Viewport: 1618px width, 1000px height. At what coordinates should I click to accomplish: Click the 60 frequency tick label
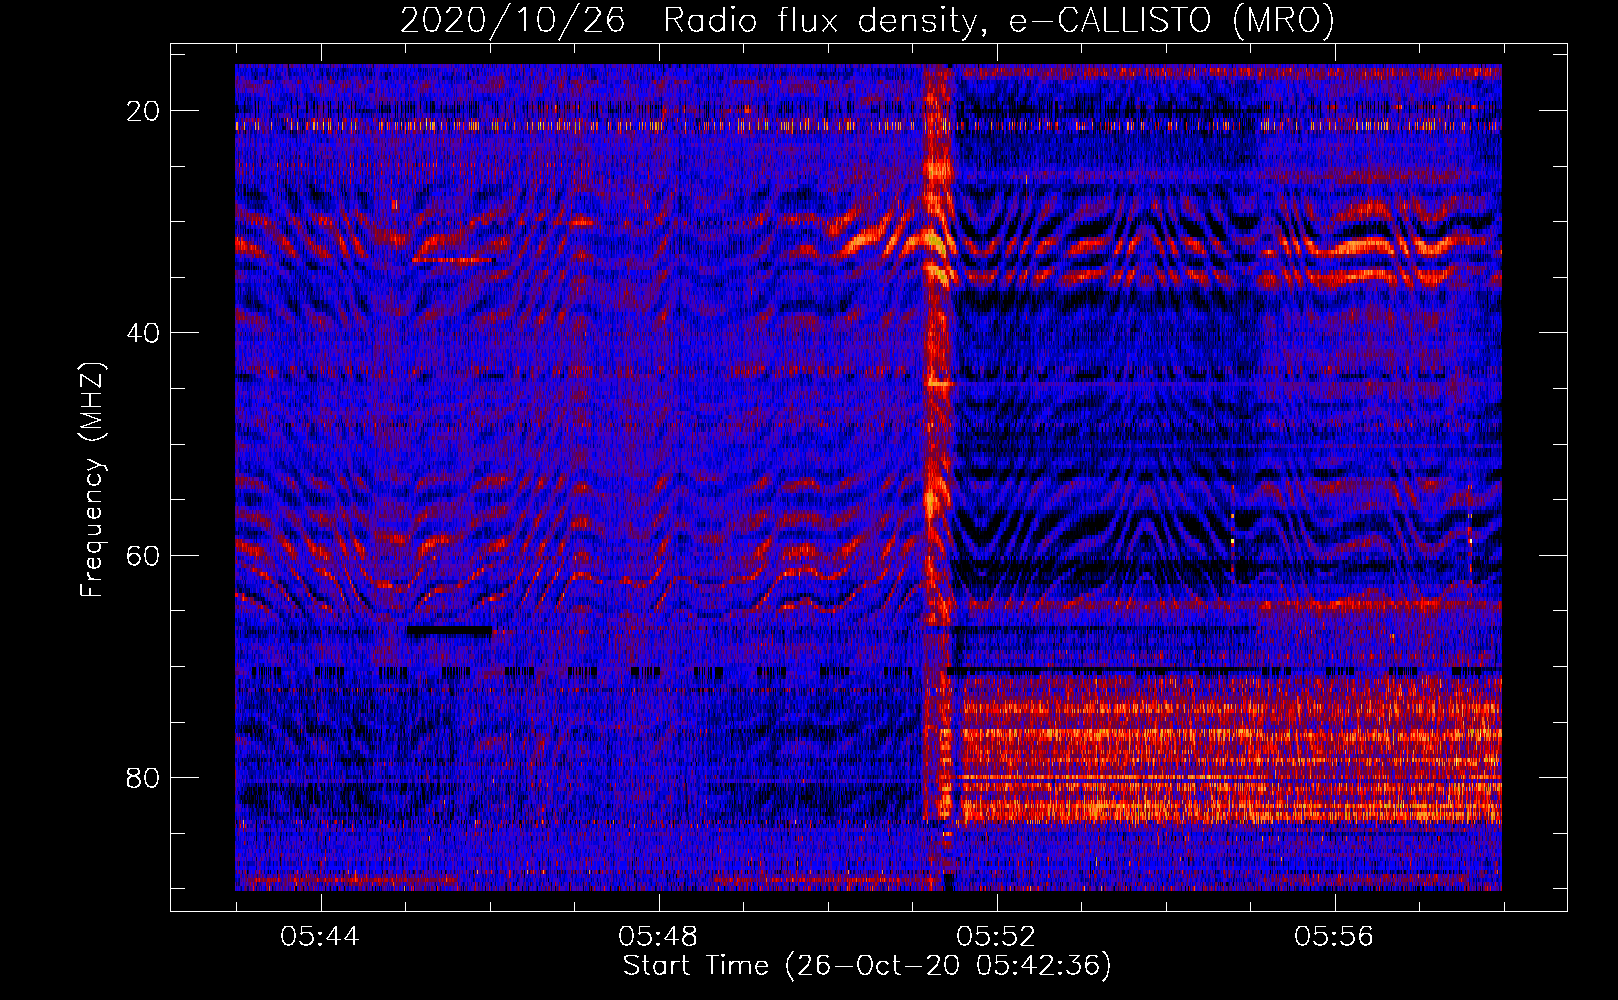(x=144, y=555)
